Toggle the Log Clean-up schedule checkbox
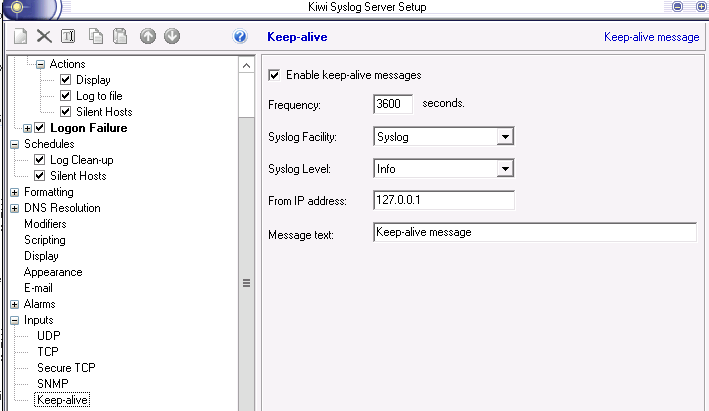This screenshot has height=411, width=709. pos(40,160)
